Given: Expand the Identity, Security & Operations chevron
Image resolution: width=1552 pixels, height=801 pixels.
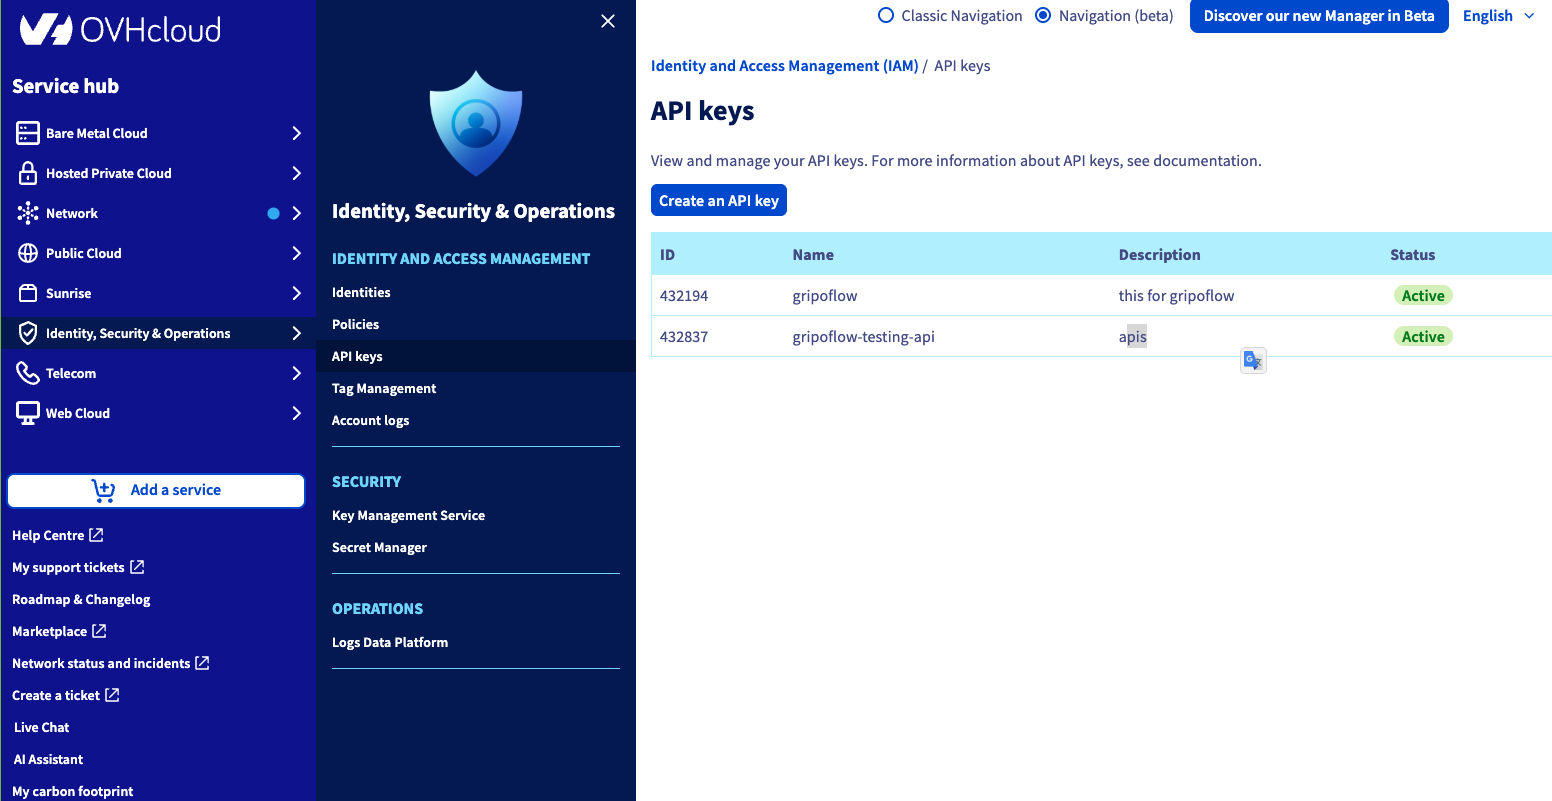Looking at the screenshot, I should 296,333.
